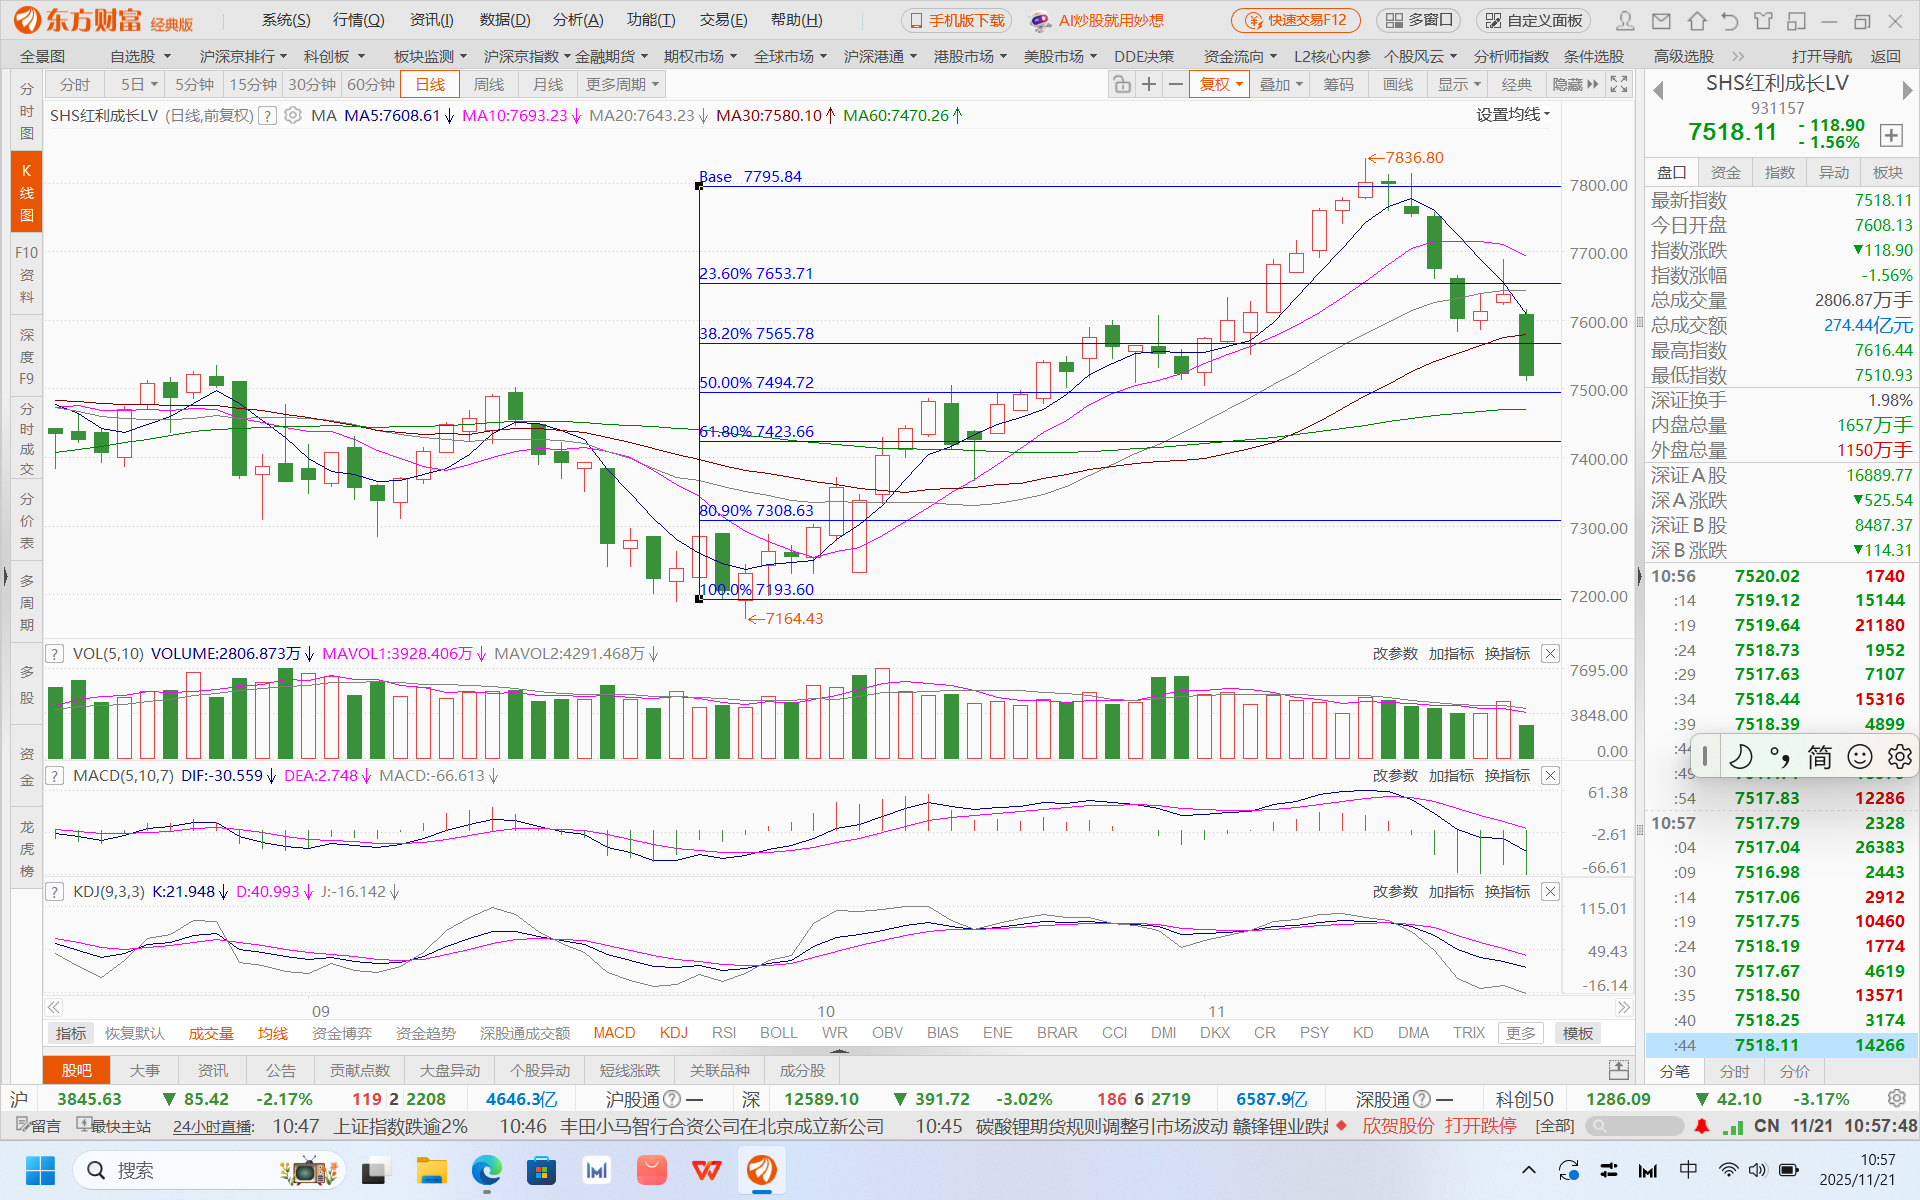
Task: Switch to the 周线 weekly tab
Action: point(489,85)
